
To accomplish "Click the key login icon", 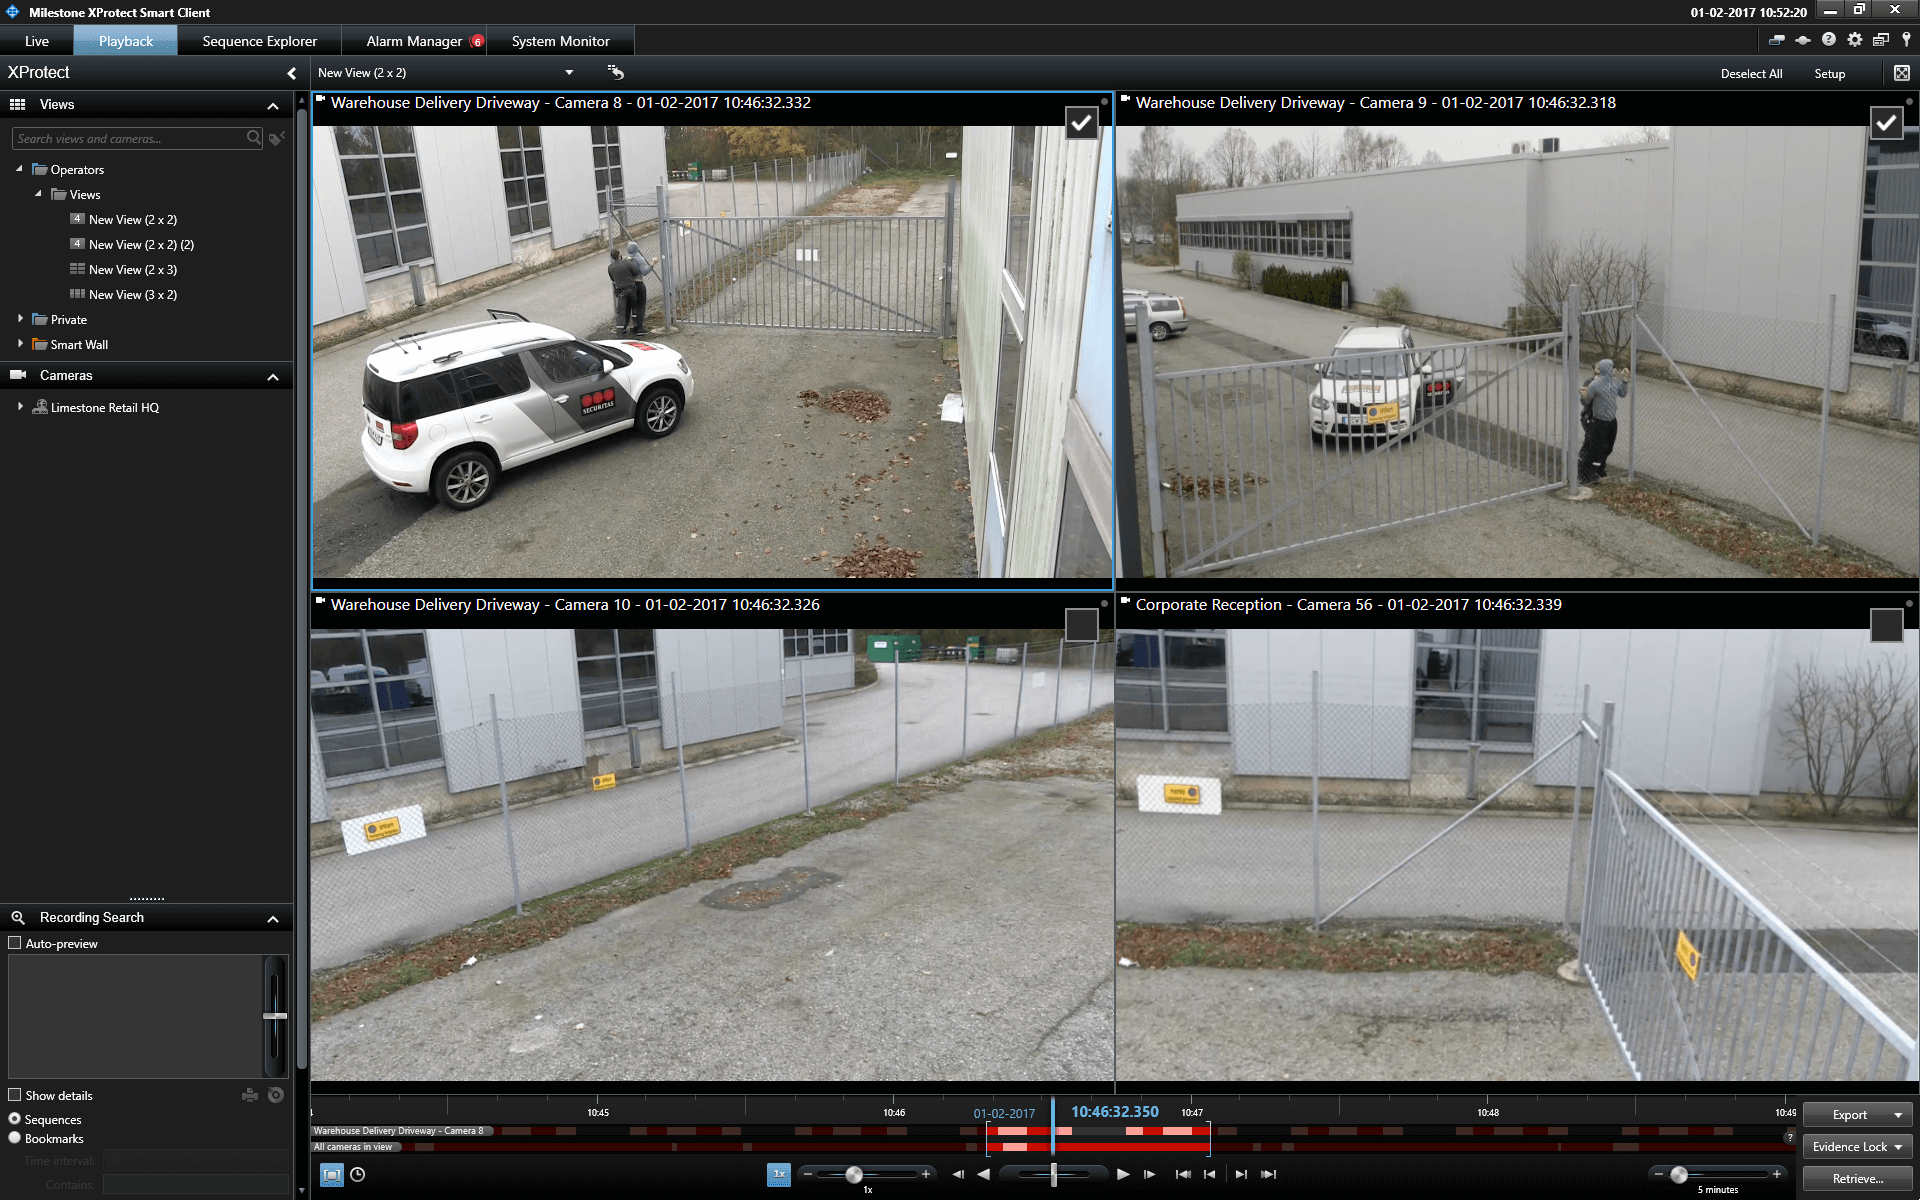I will 1906,40.
